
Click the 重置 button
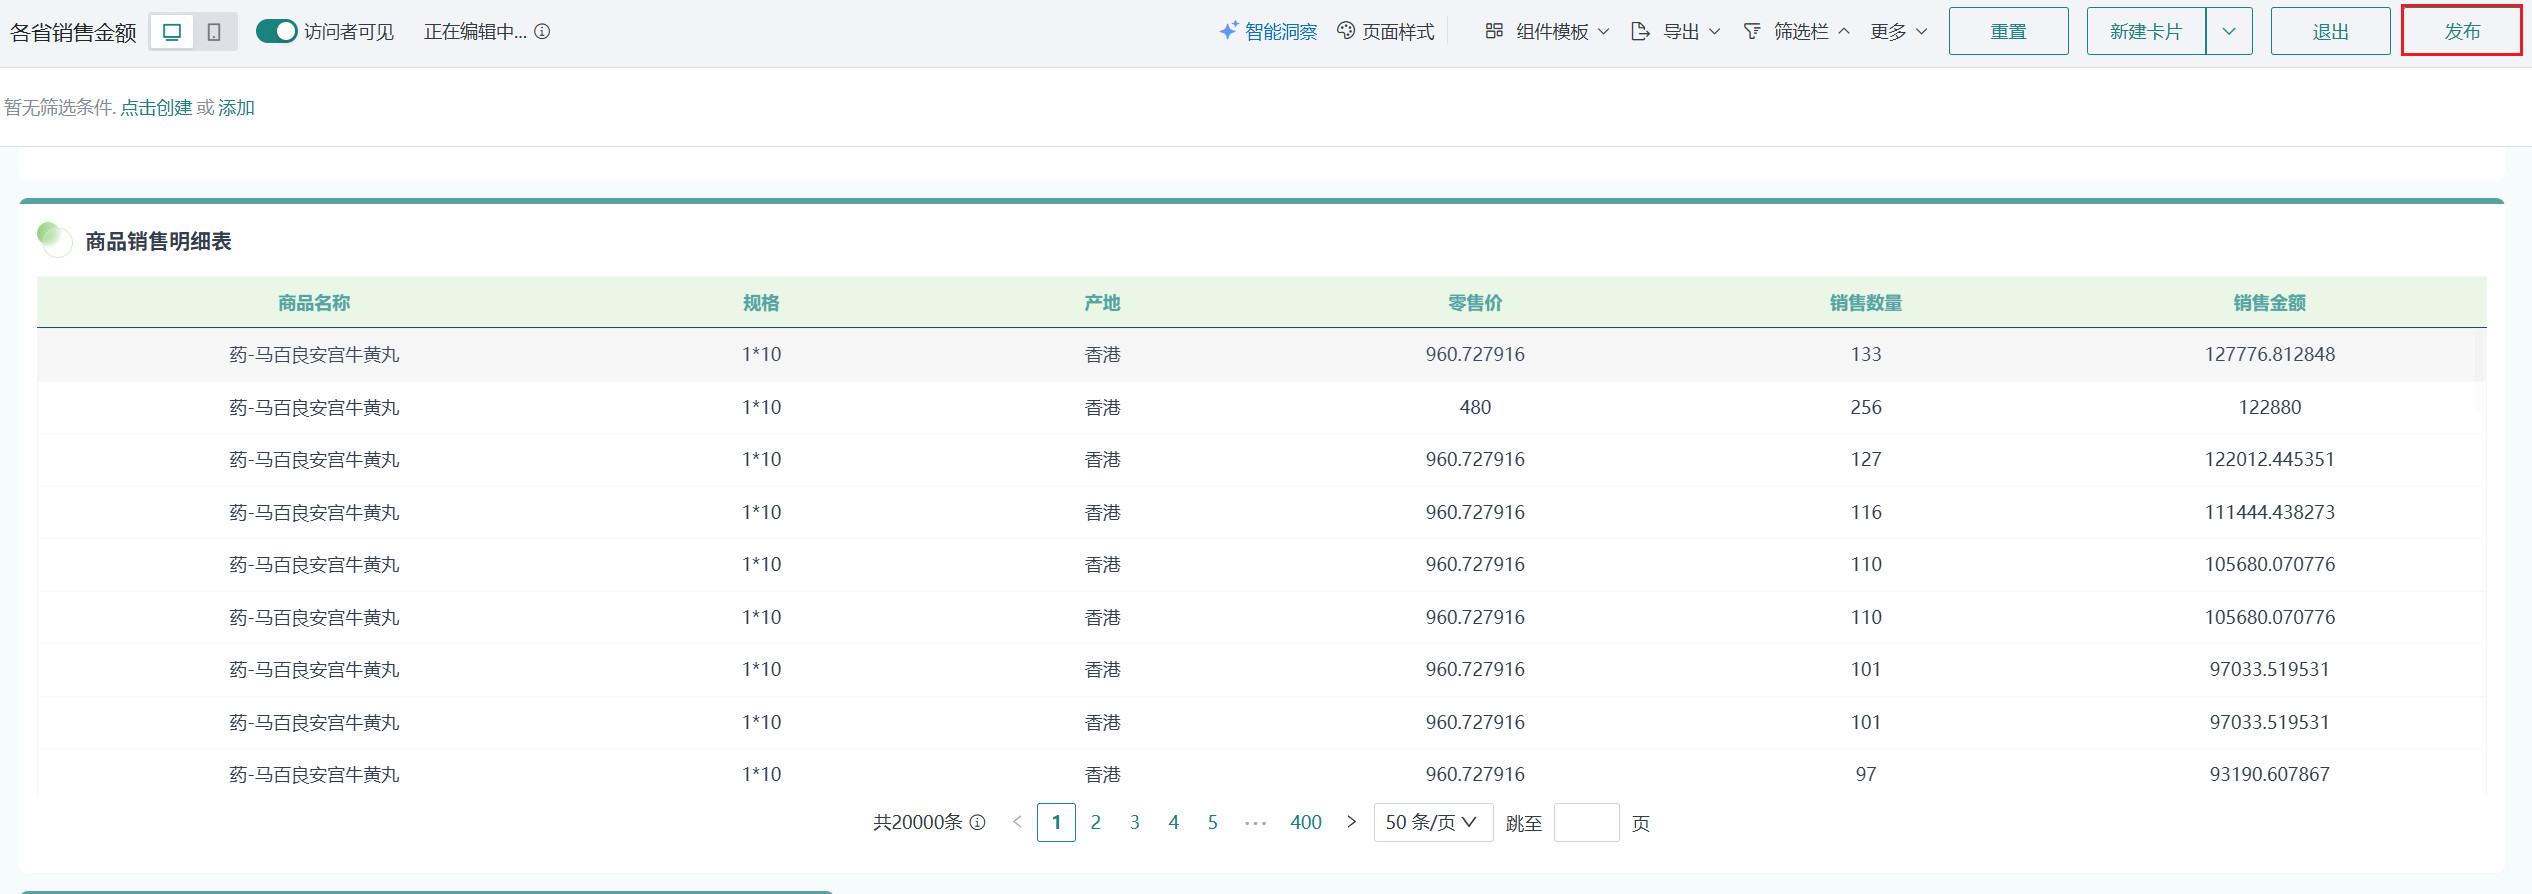point(2008,32)
